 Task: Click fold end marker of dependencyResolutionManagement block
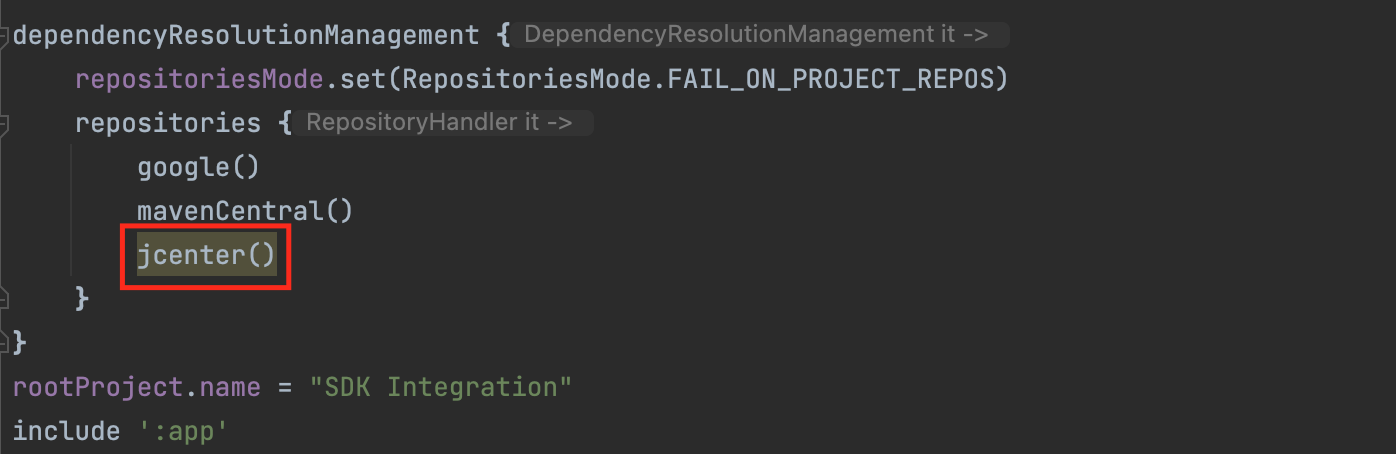(x=5, y=342)
